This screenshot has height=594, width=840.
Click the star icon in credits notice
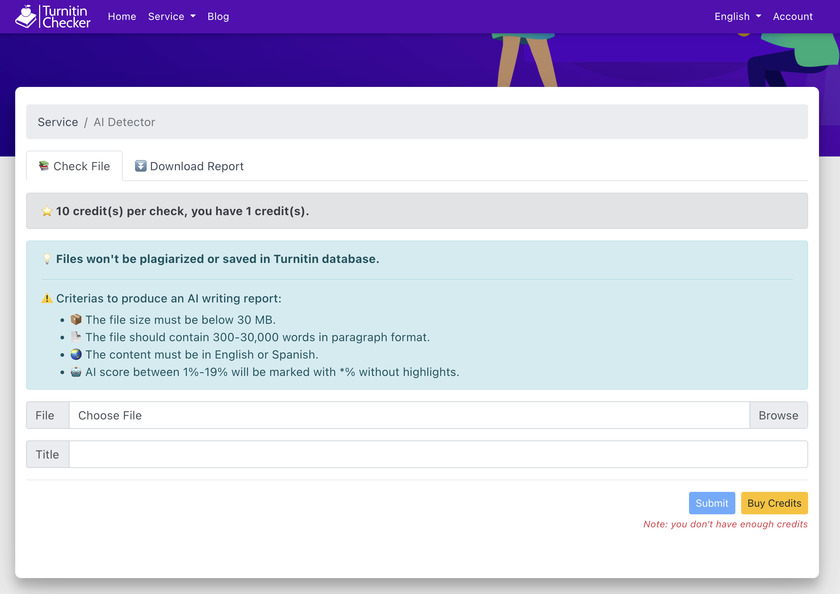coord(47,211)
